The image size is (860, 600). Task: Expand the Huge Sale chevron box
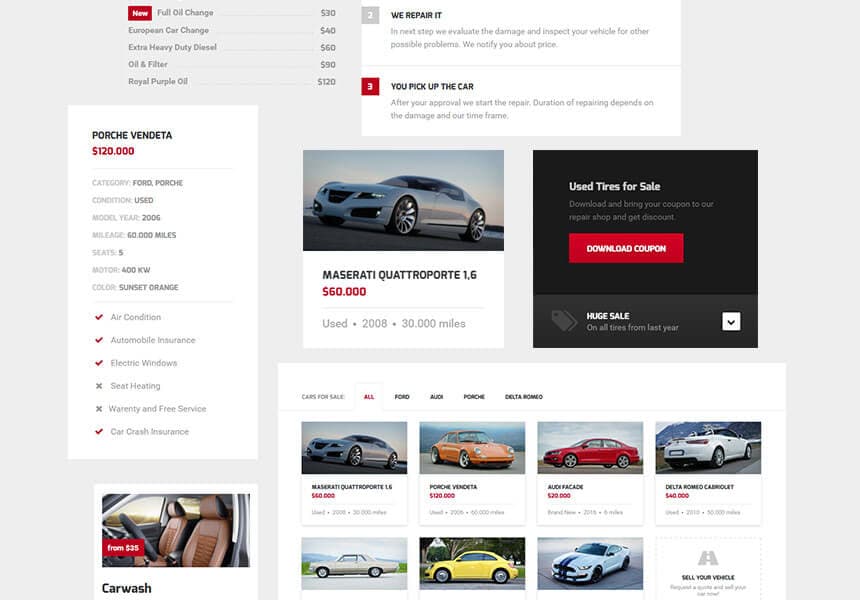point(731,321)
